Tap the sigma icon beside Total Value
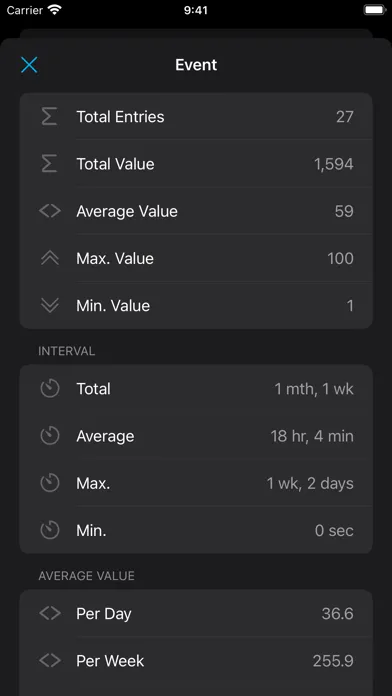The width and height of the screenshot is (392, 696). (49, 164)
